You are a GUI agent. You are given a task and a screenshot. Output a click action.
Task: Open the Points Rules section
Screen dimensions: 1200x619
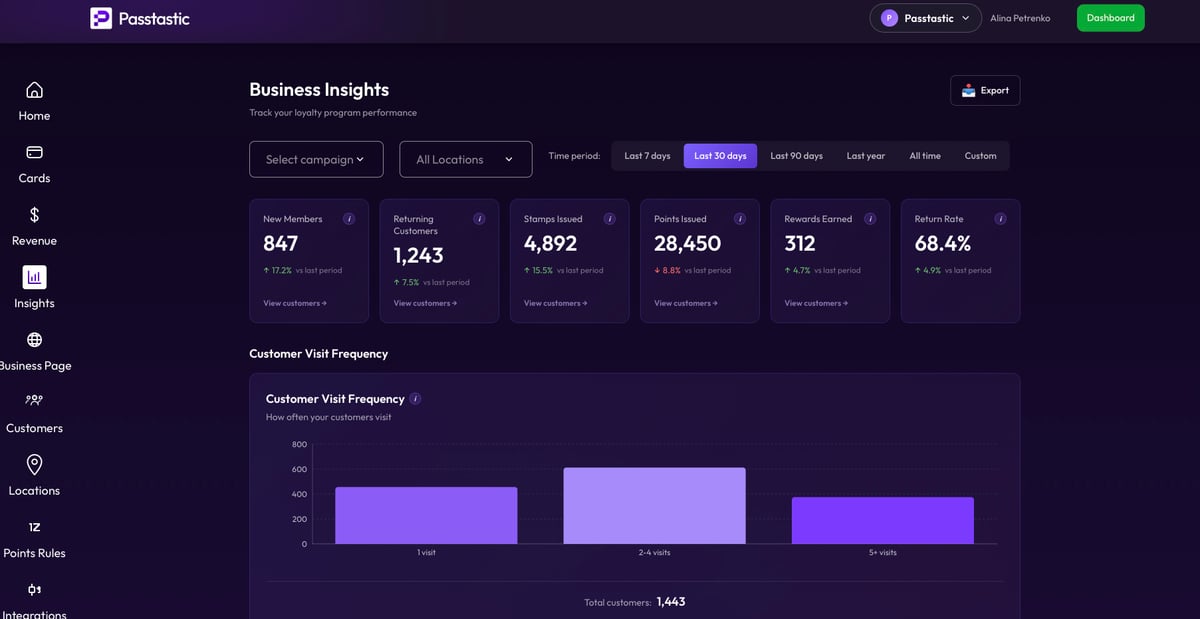pyautogui.click(x=34, y=540)
